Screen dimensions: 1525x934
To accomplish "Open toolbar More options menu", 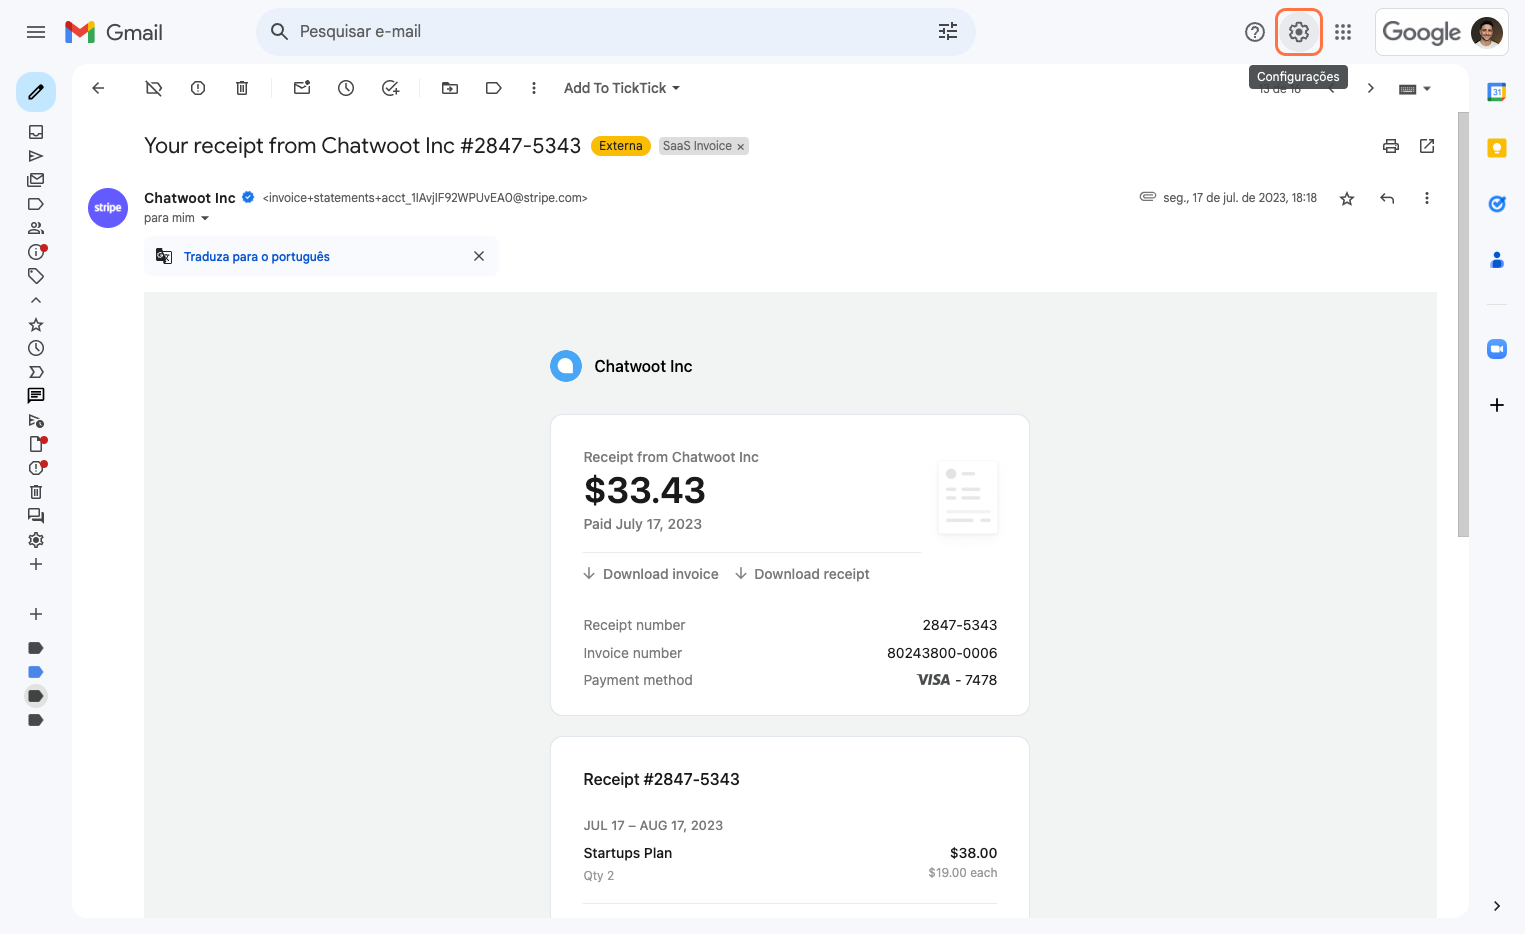I will [x=534, y=88].
